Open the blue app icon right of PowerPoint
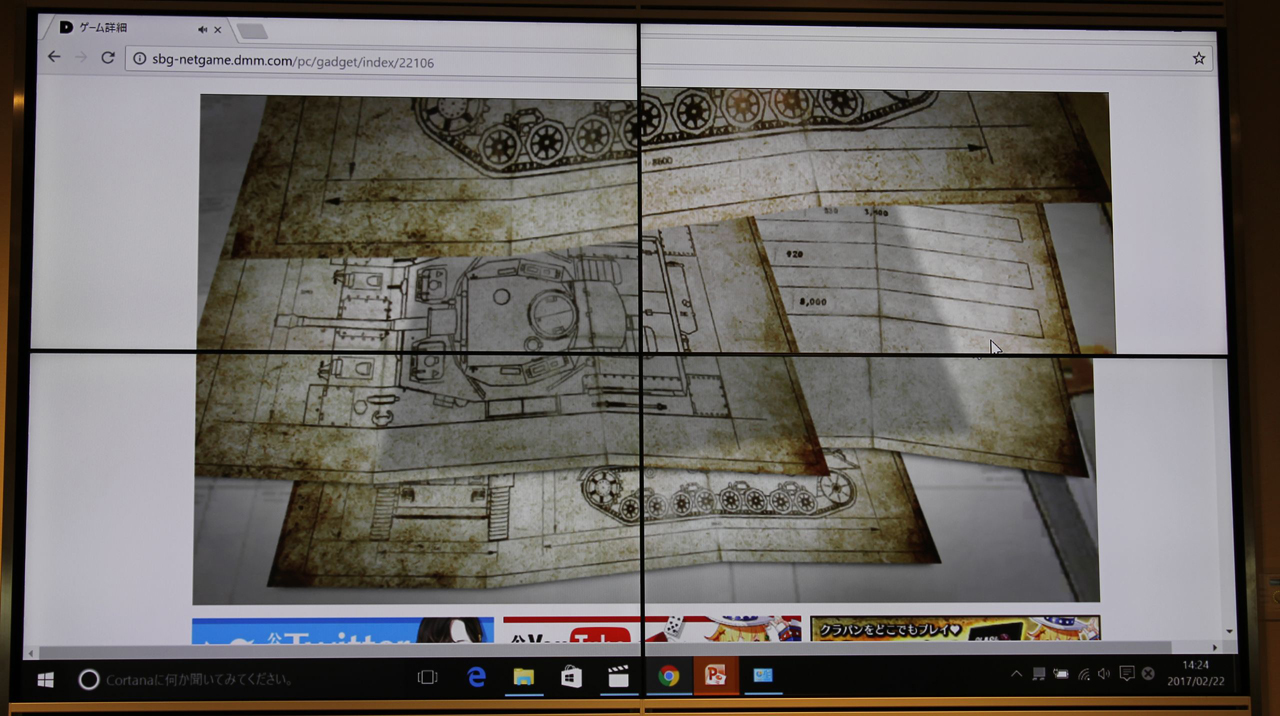 coord(763,676)
